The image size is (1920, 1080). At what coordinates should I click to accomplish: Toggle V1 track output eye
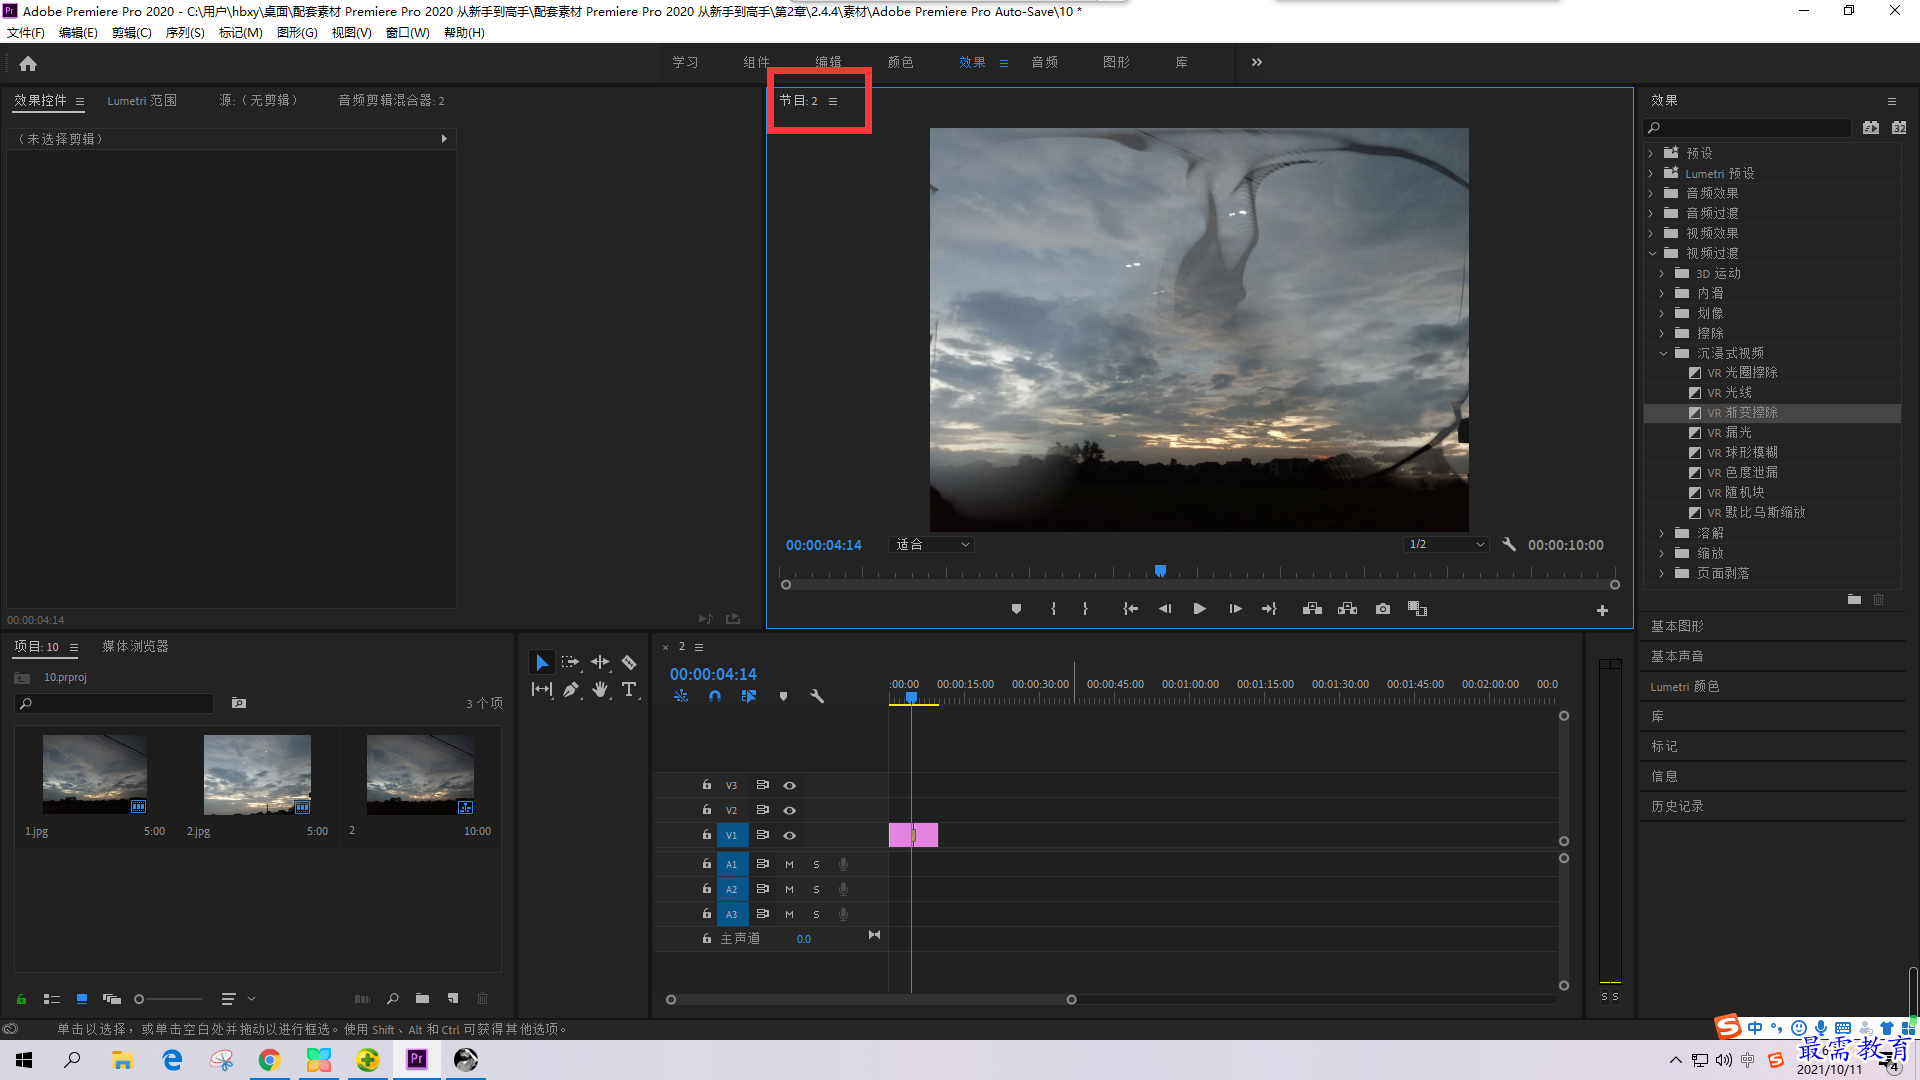coord(789,836)
